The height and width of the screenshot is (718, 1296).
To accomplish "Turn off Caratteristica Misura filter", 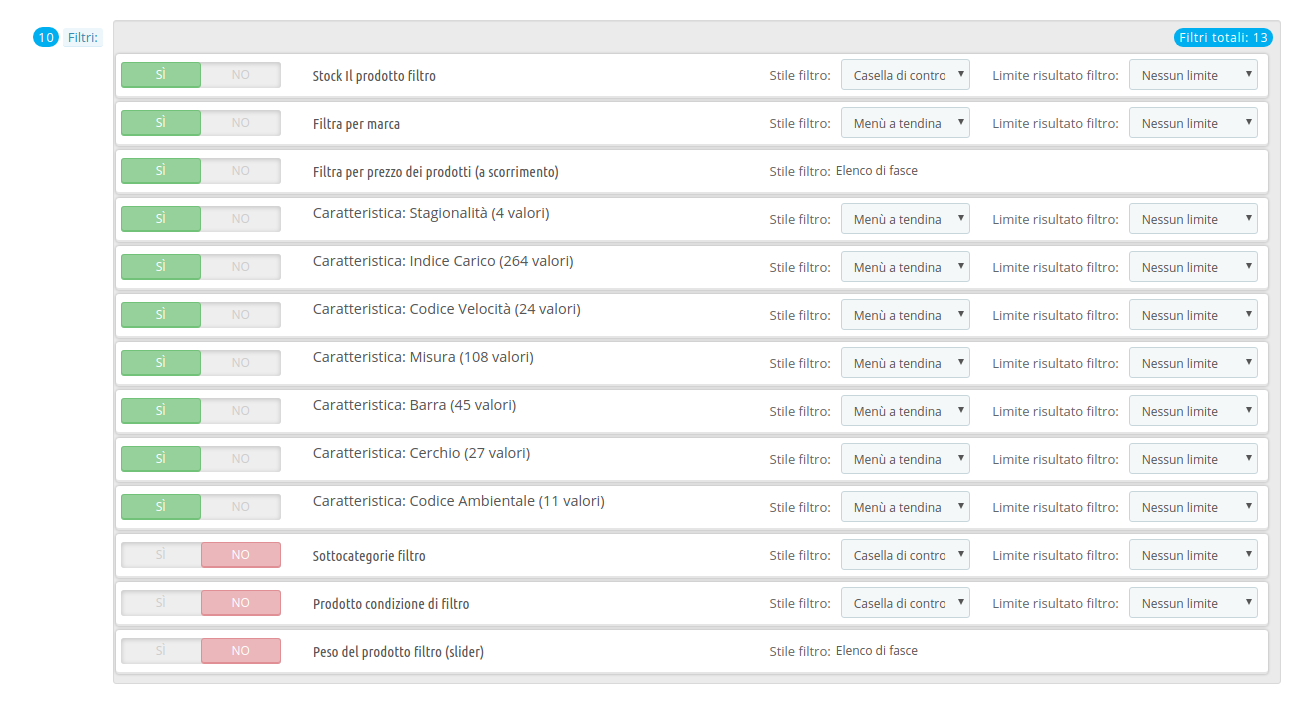I will [x=240, y=363].
